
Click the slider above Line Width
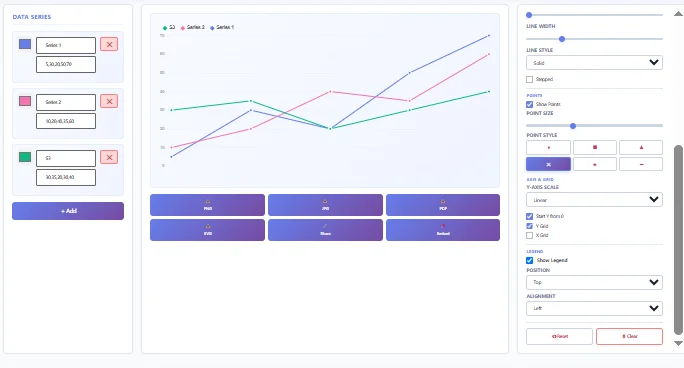click(x=595, y=15)
